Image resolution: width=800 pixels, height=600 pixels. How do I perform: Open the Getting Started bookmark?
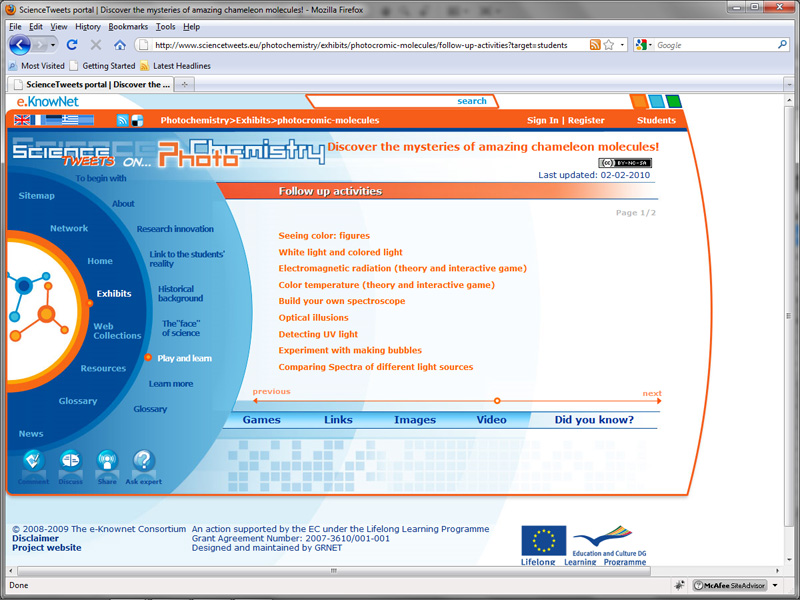tap(102, 66)
